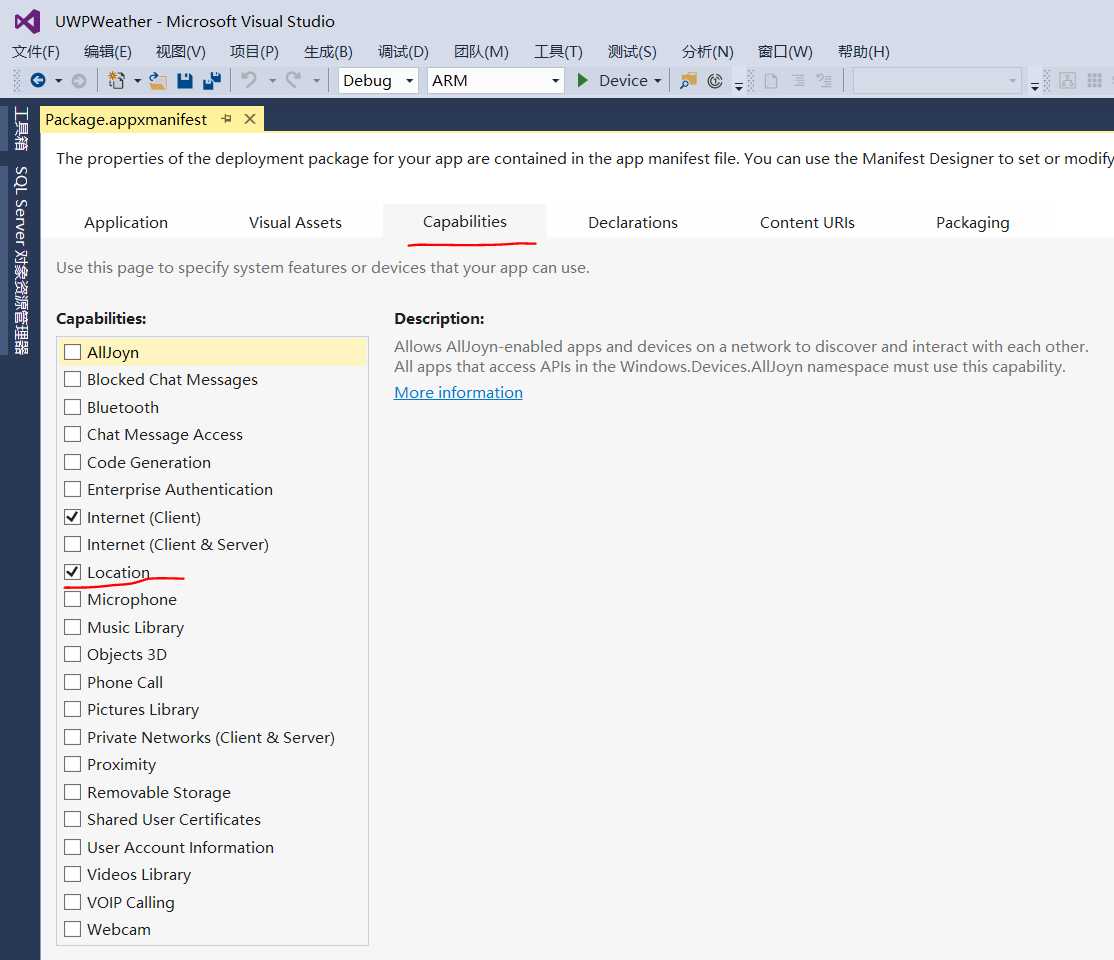Open the 帮助(H) help menu
The height and width of the screenshot is (960, 1114).
tap(863, 52)
